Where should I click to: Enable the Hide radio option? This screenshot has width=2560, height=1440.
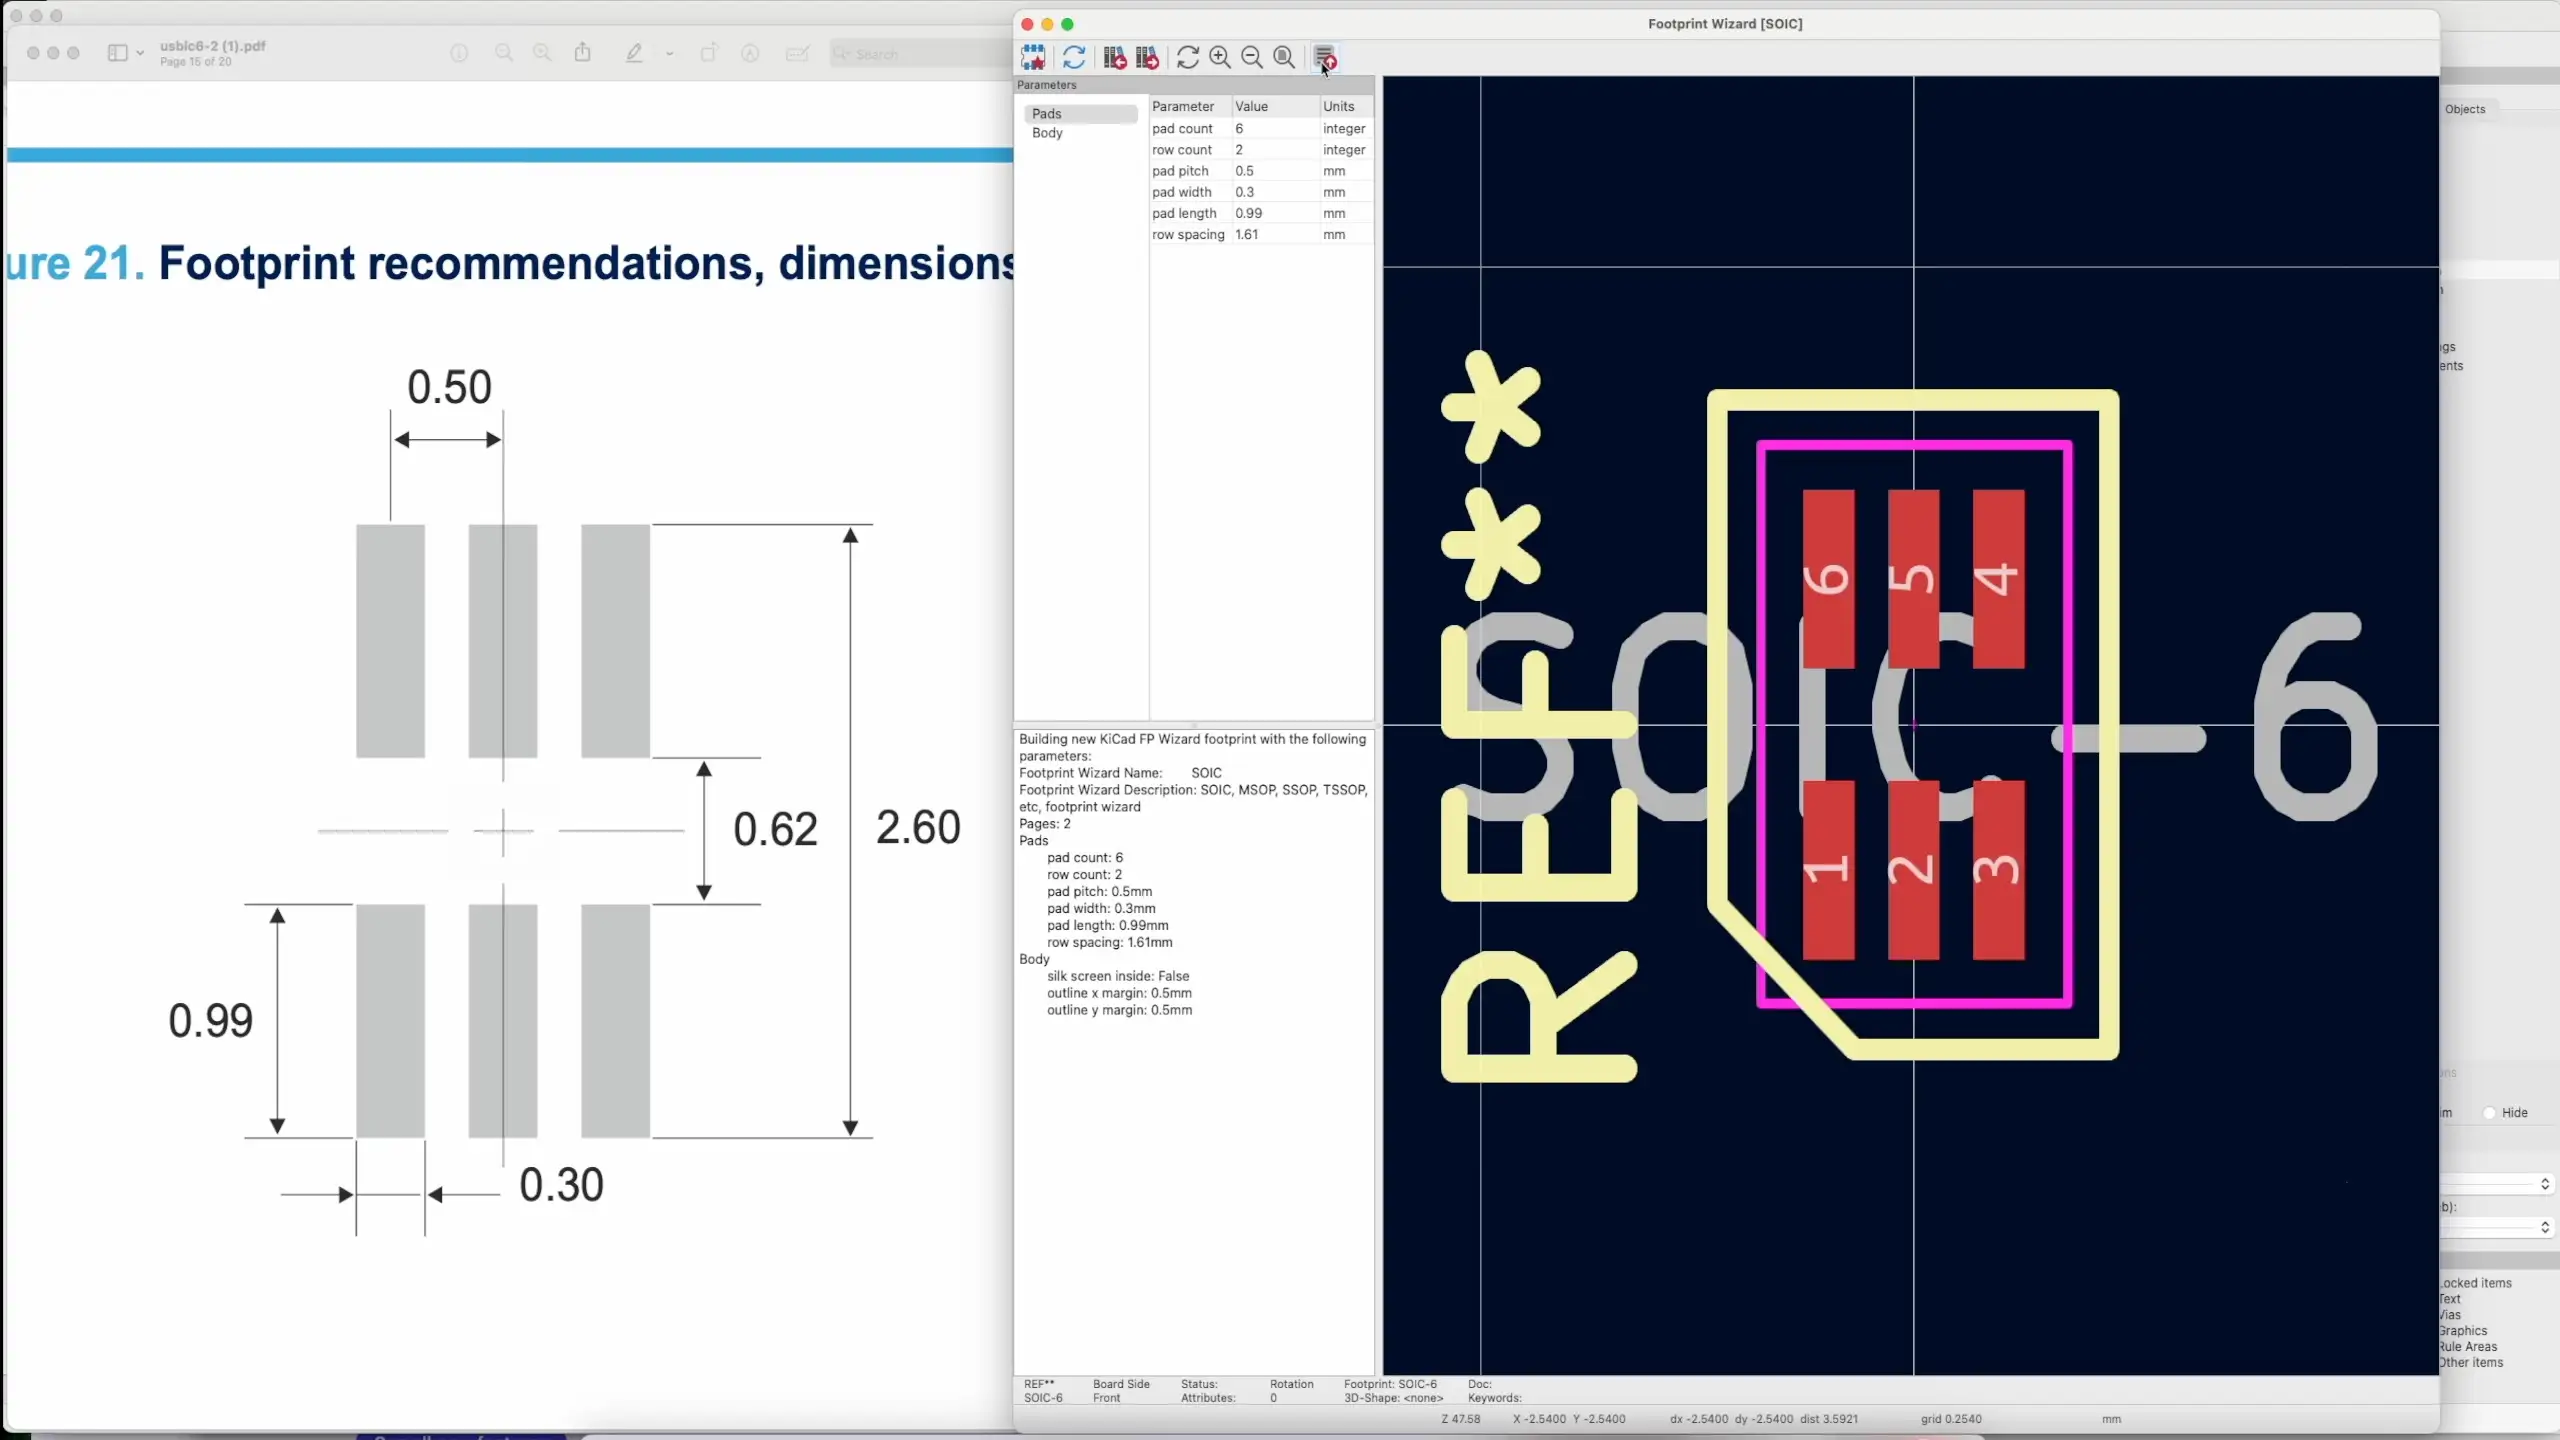tap(2490, 1112)
